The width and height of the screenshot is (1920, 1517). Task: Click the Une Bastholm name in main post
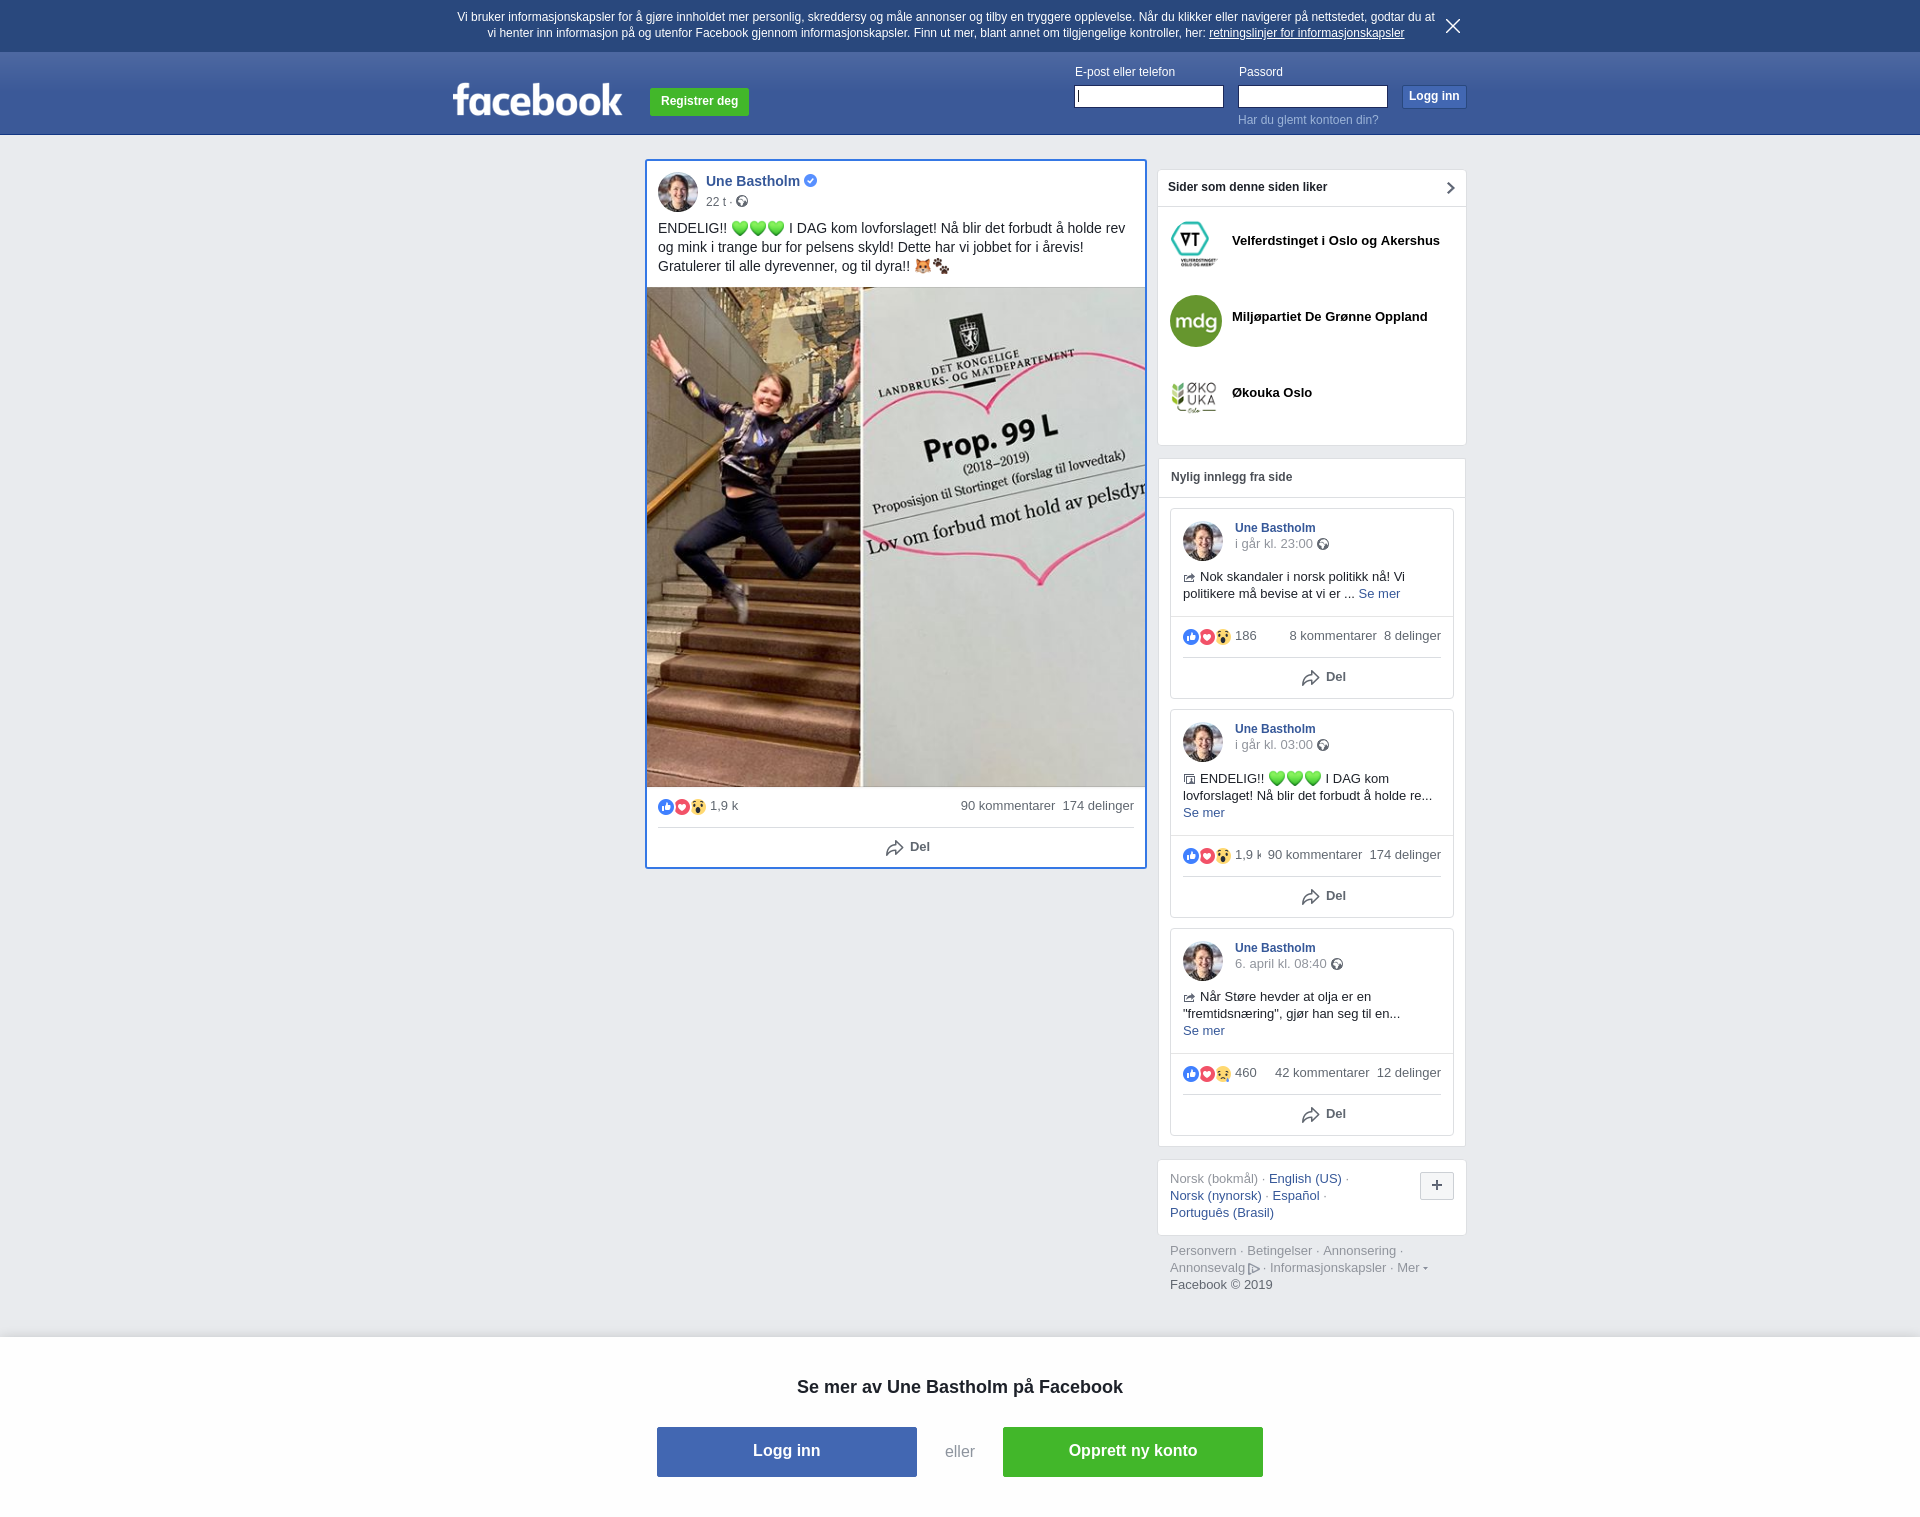(753, 181)
